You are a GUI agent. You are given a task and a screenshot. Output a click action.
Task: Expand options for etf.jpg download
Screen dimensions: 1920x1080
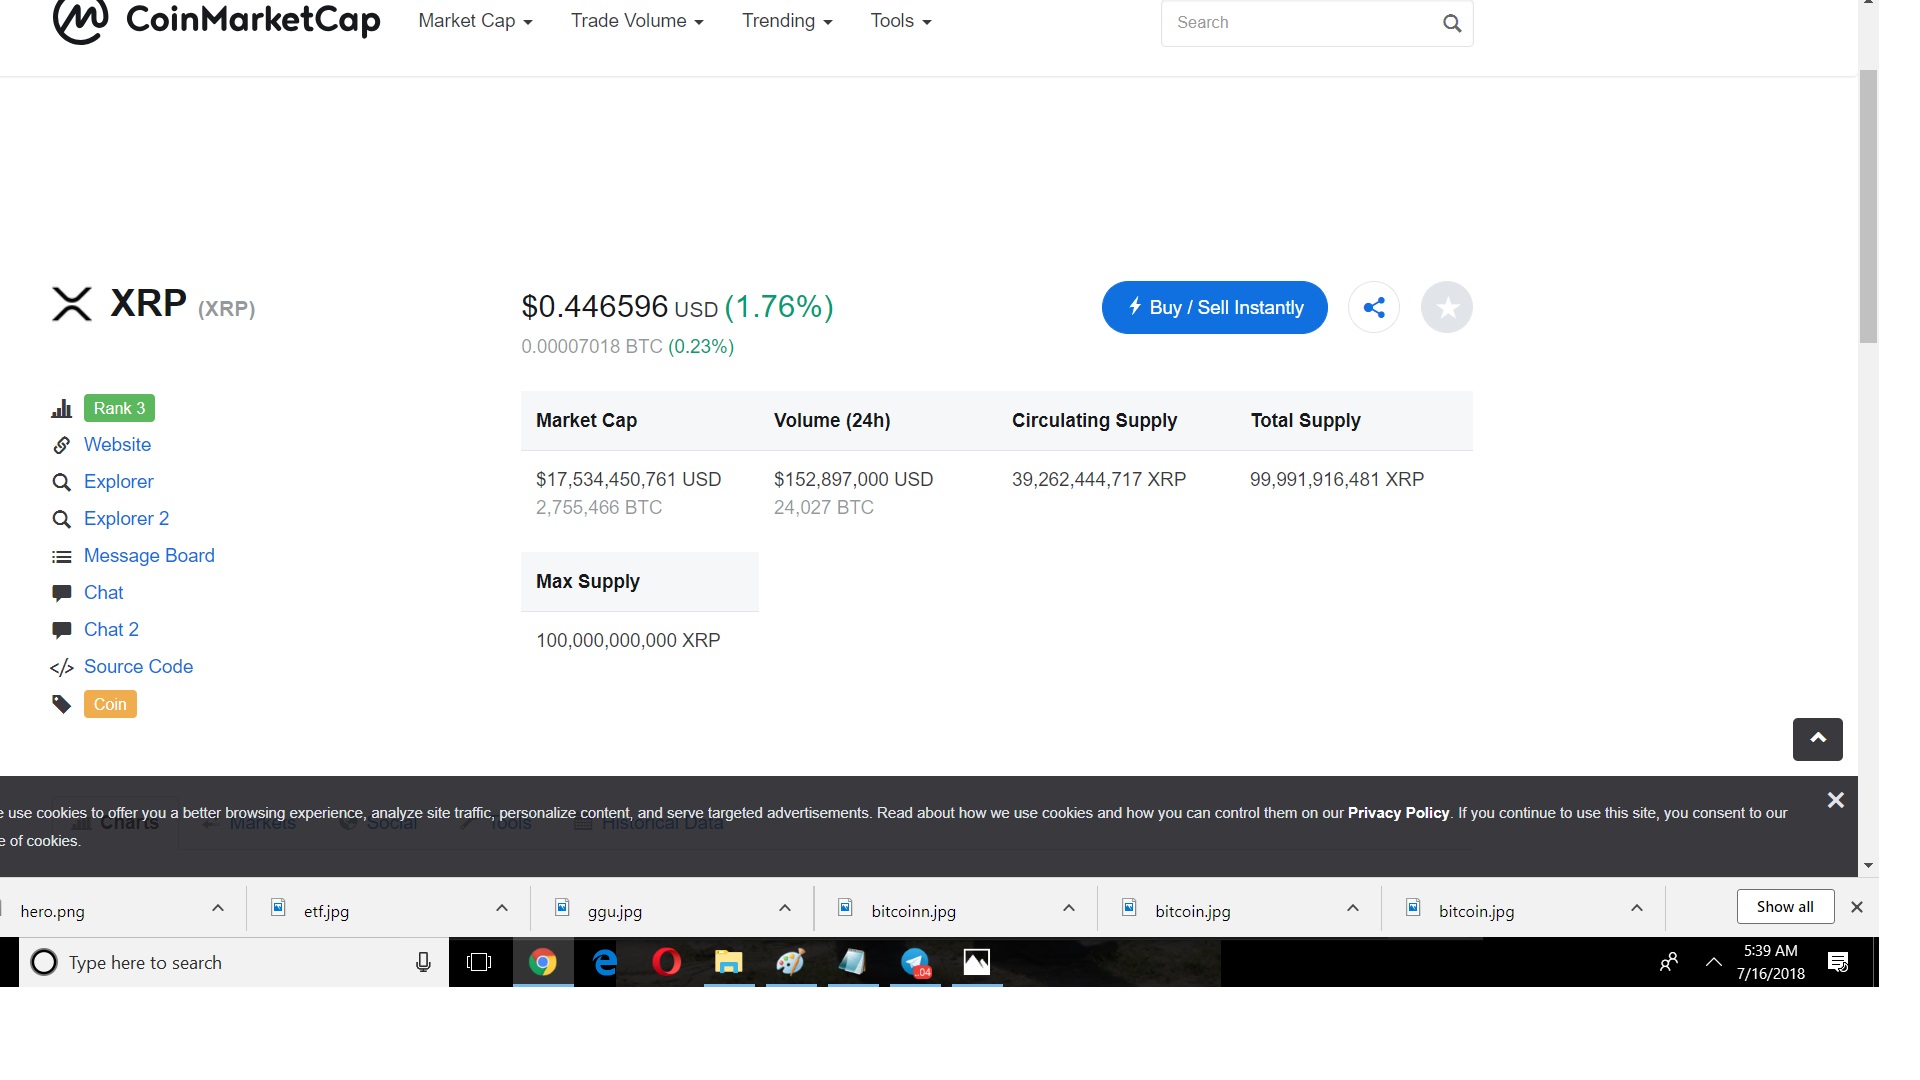502,908
